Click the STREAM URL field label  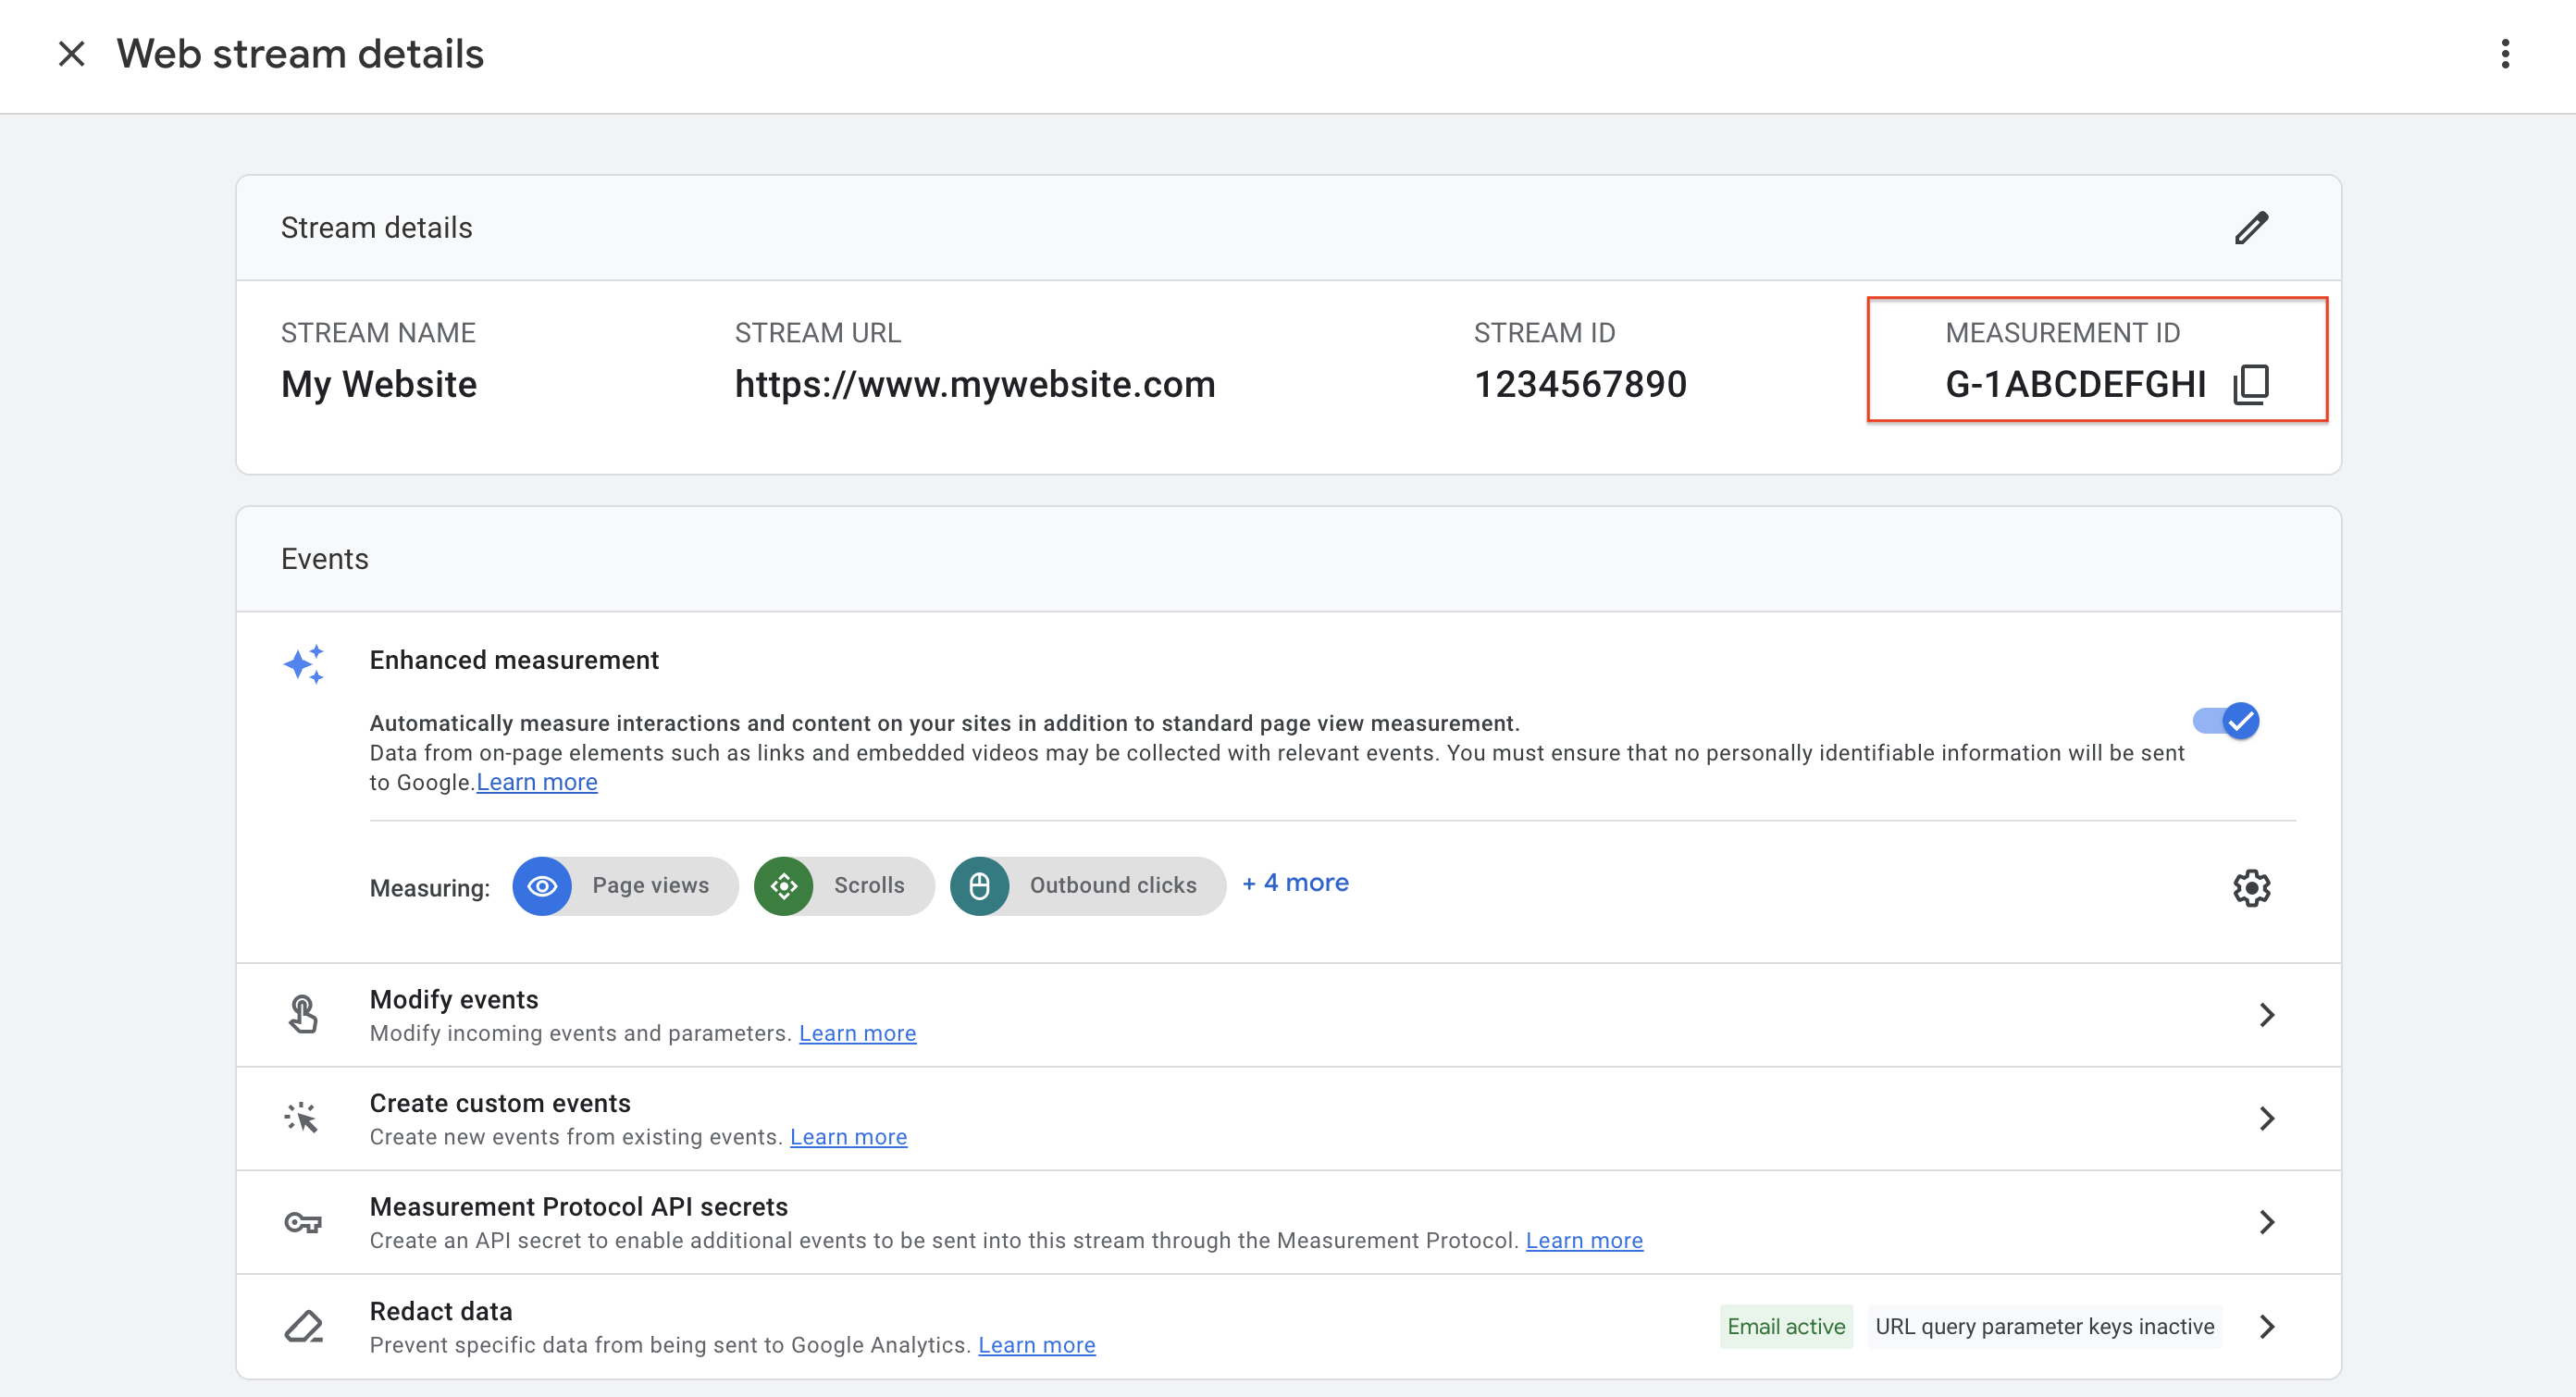(818, 333)
